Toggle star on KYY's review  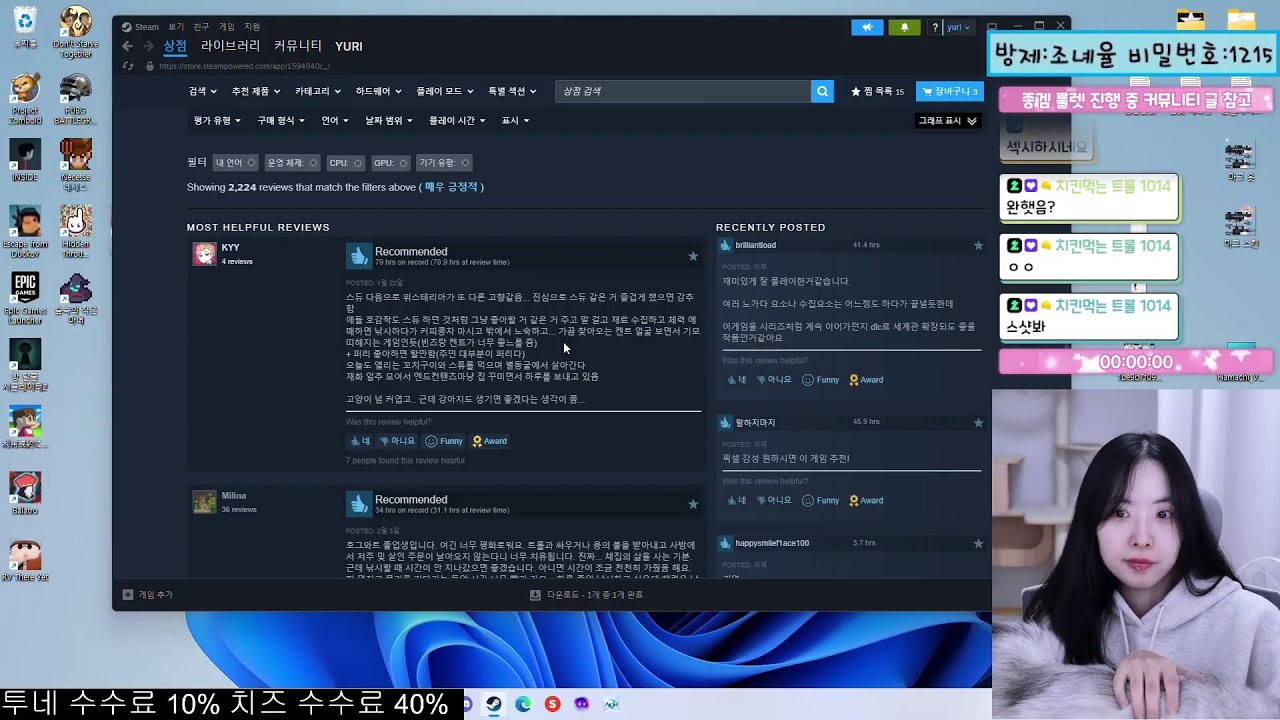click(x=693, y=256)
